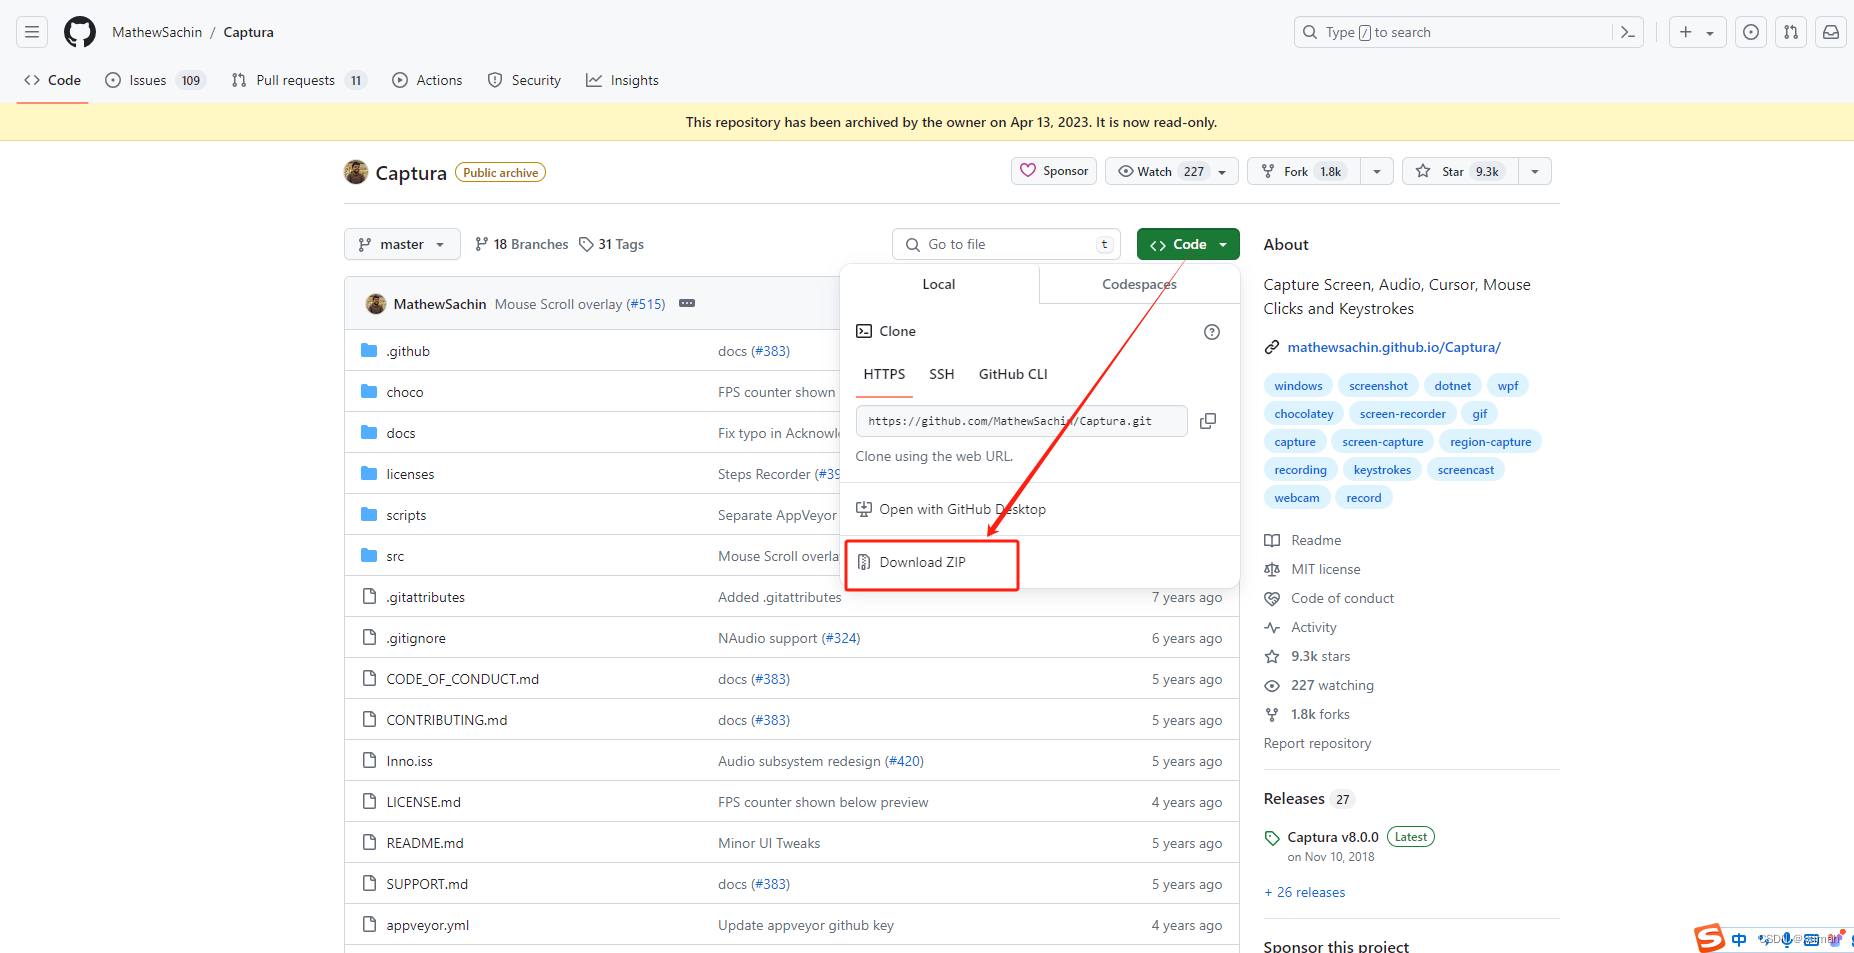View the 31 Tags link

(x=612, y=244)
